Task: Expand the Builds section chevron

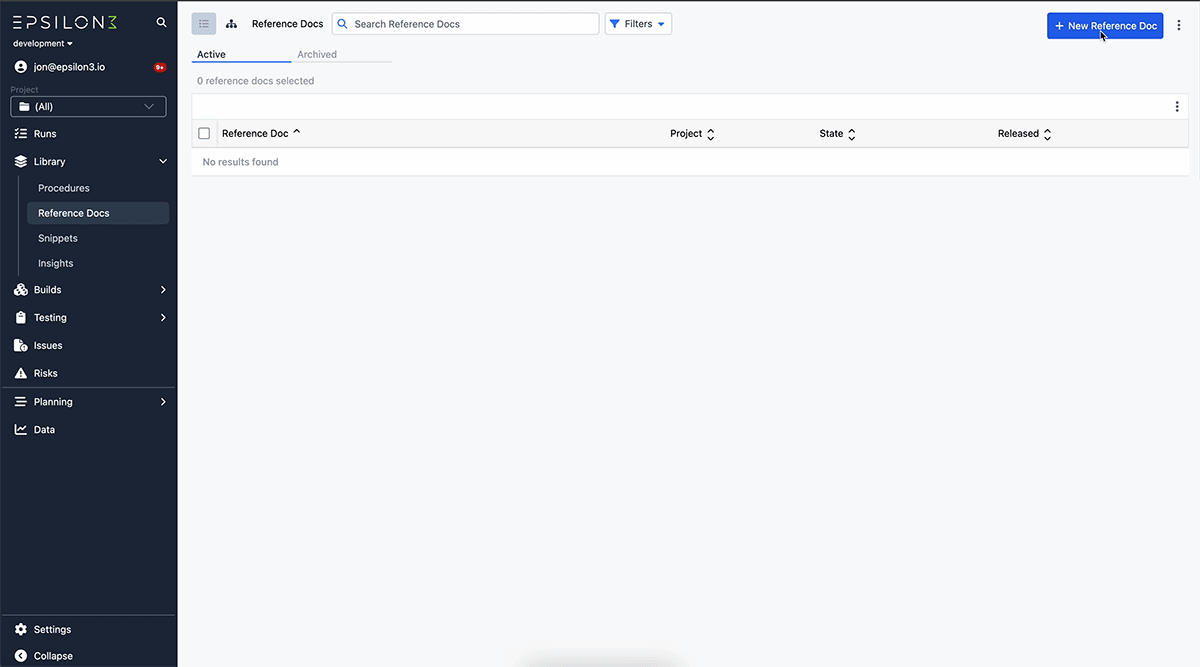Action: tap(163, 290)
